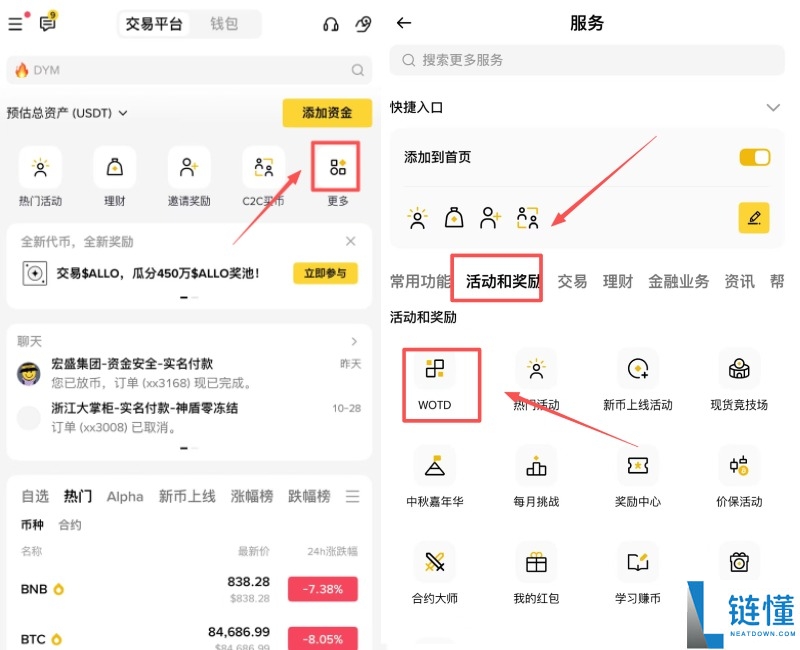Open the 预估总资产 (USDT) currency dropdown
The width and height of the screenshot is (800, 650).
pyautogui.click(x=66, y=113)
